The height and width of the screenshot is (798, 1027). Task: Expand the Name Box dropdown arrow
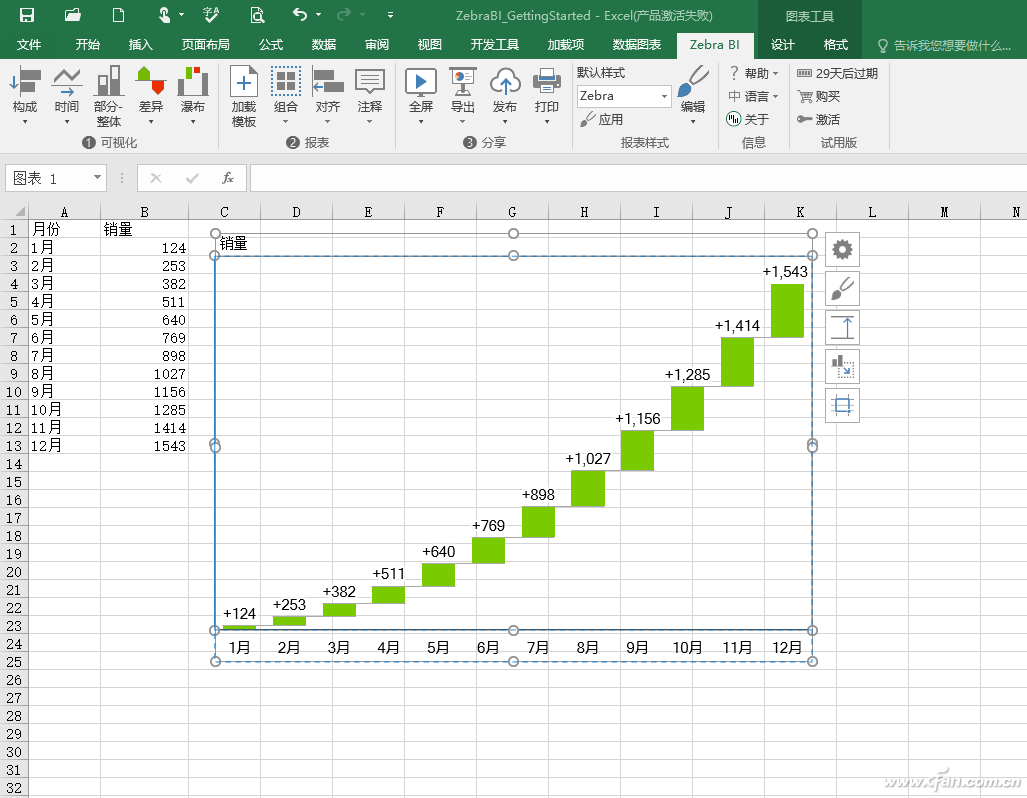click(97, 178)
